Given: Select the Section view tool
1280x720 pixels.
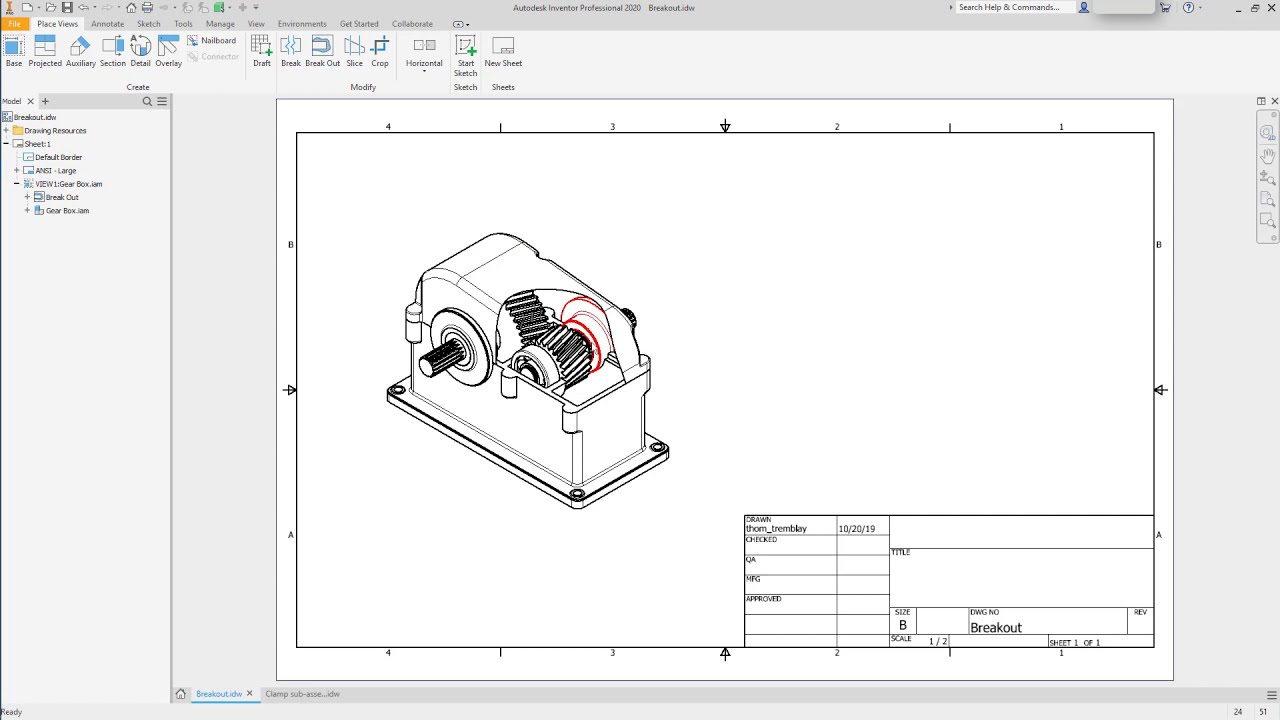Looking at the screenshot, I should pyautogui.click(x=113, y=51).
